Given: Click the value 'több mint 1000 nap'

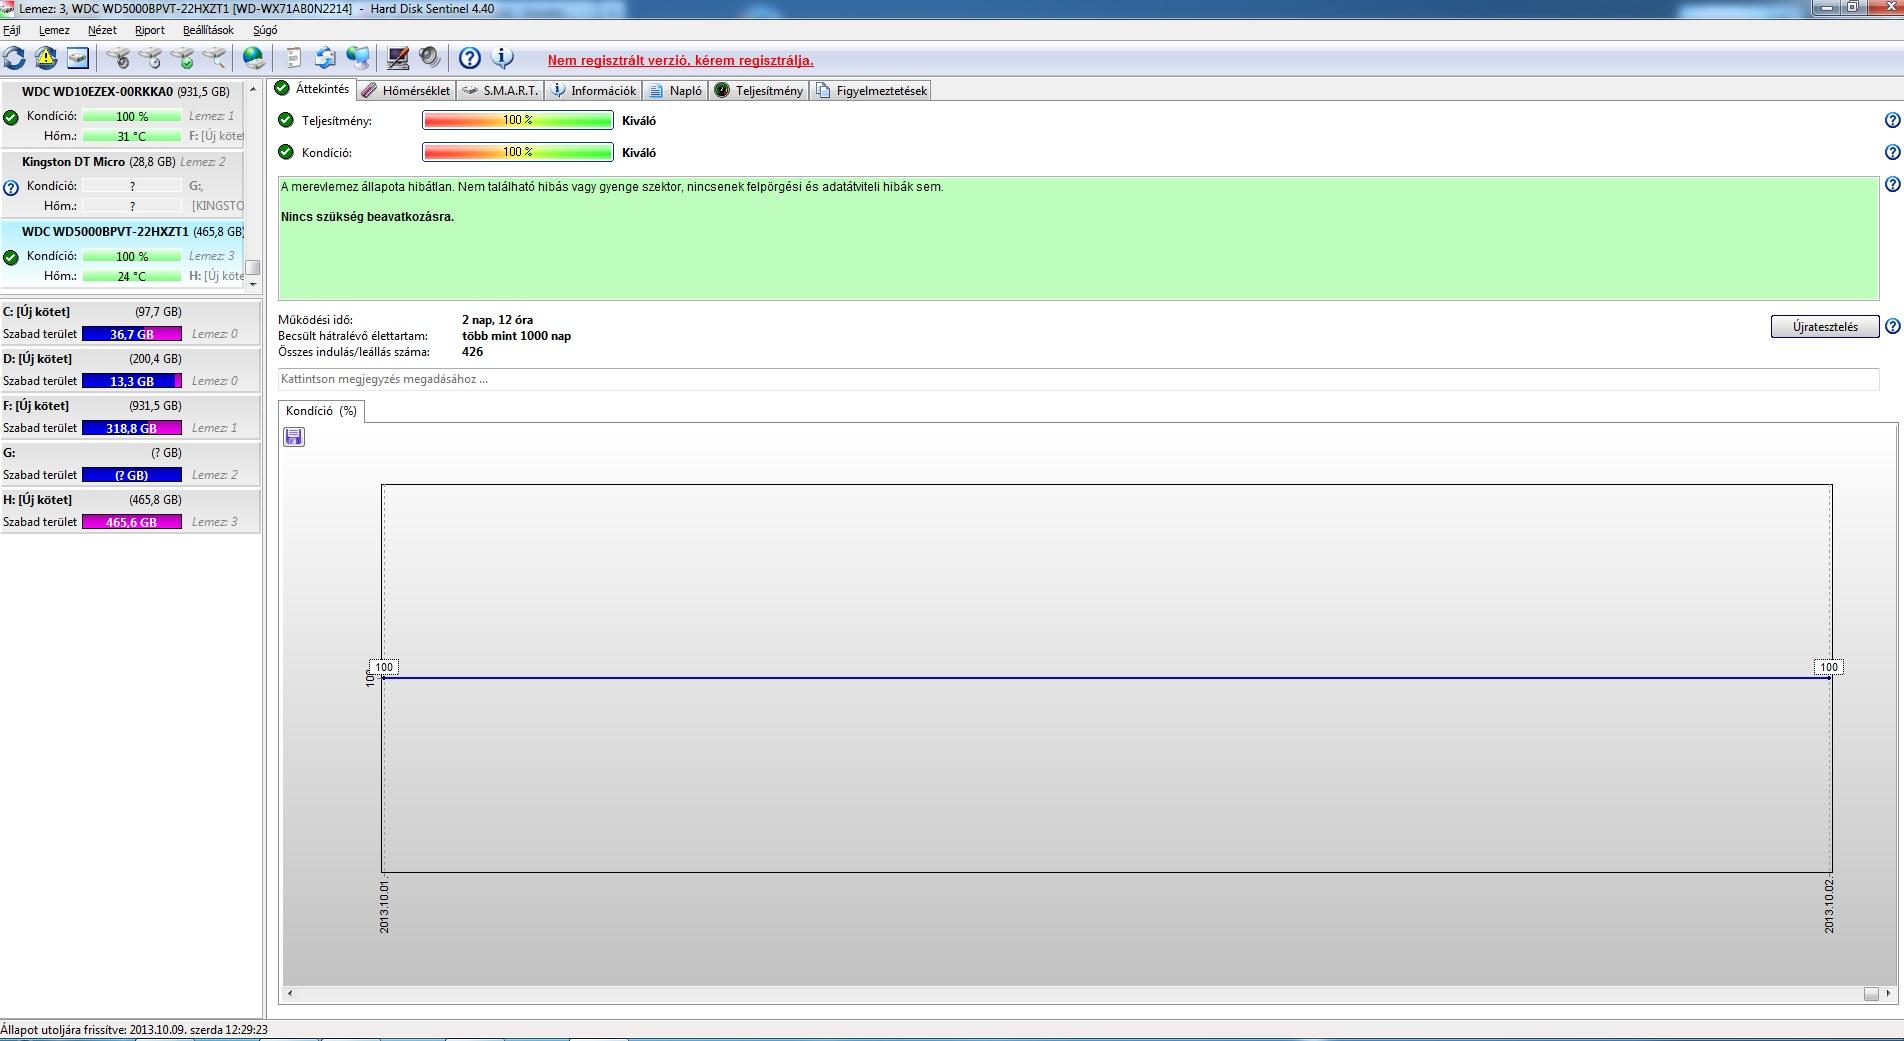Looking at the screenshot, I should pos(516,336).
